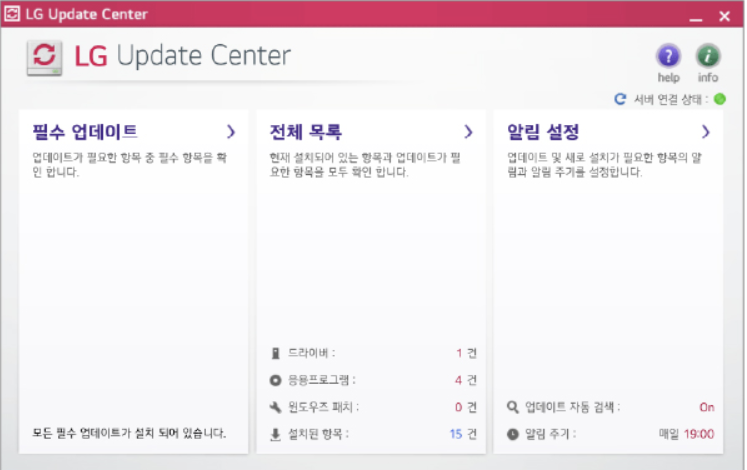Click the 알림 설정 description text
747x470 pixels.
pos(604,165)
